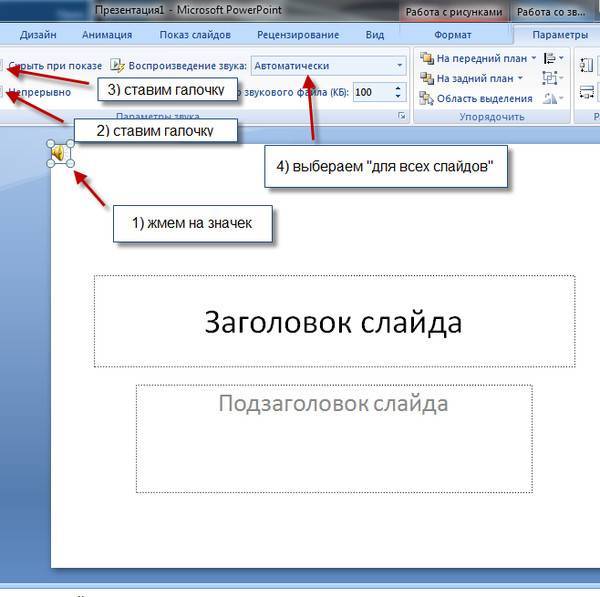The image size is (600, 597).
Task: Click the Заголовок слайда title placeholder
Action: [x=334, y=321]
